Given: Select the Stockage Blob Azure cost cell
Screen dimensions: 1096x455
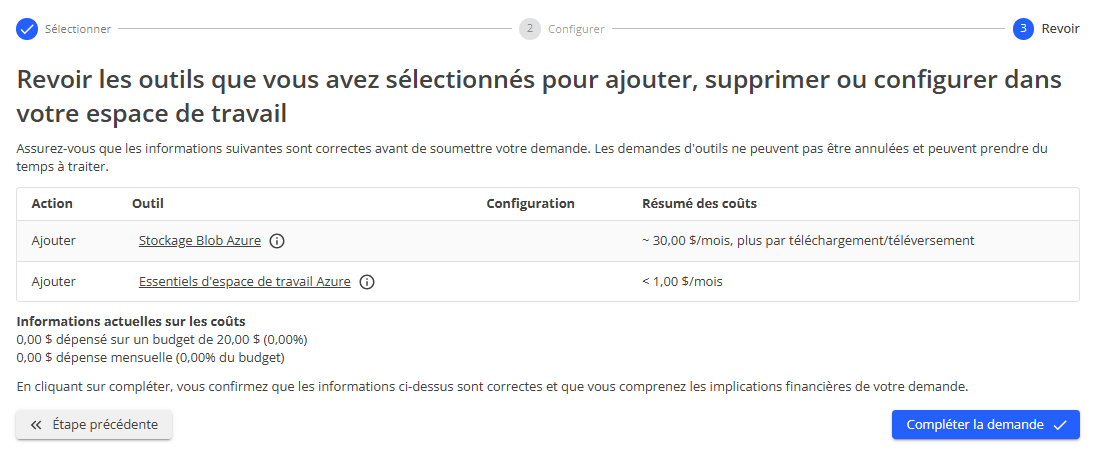Looking at the screenshot, I should point(808,241).
